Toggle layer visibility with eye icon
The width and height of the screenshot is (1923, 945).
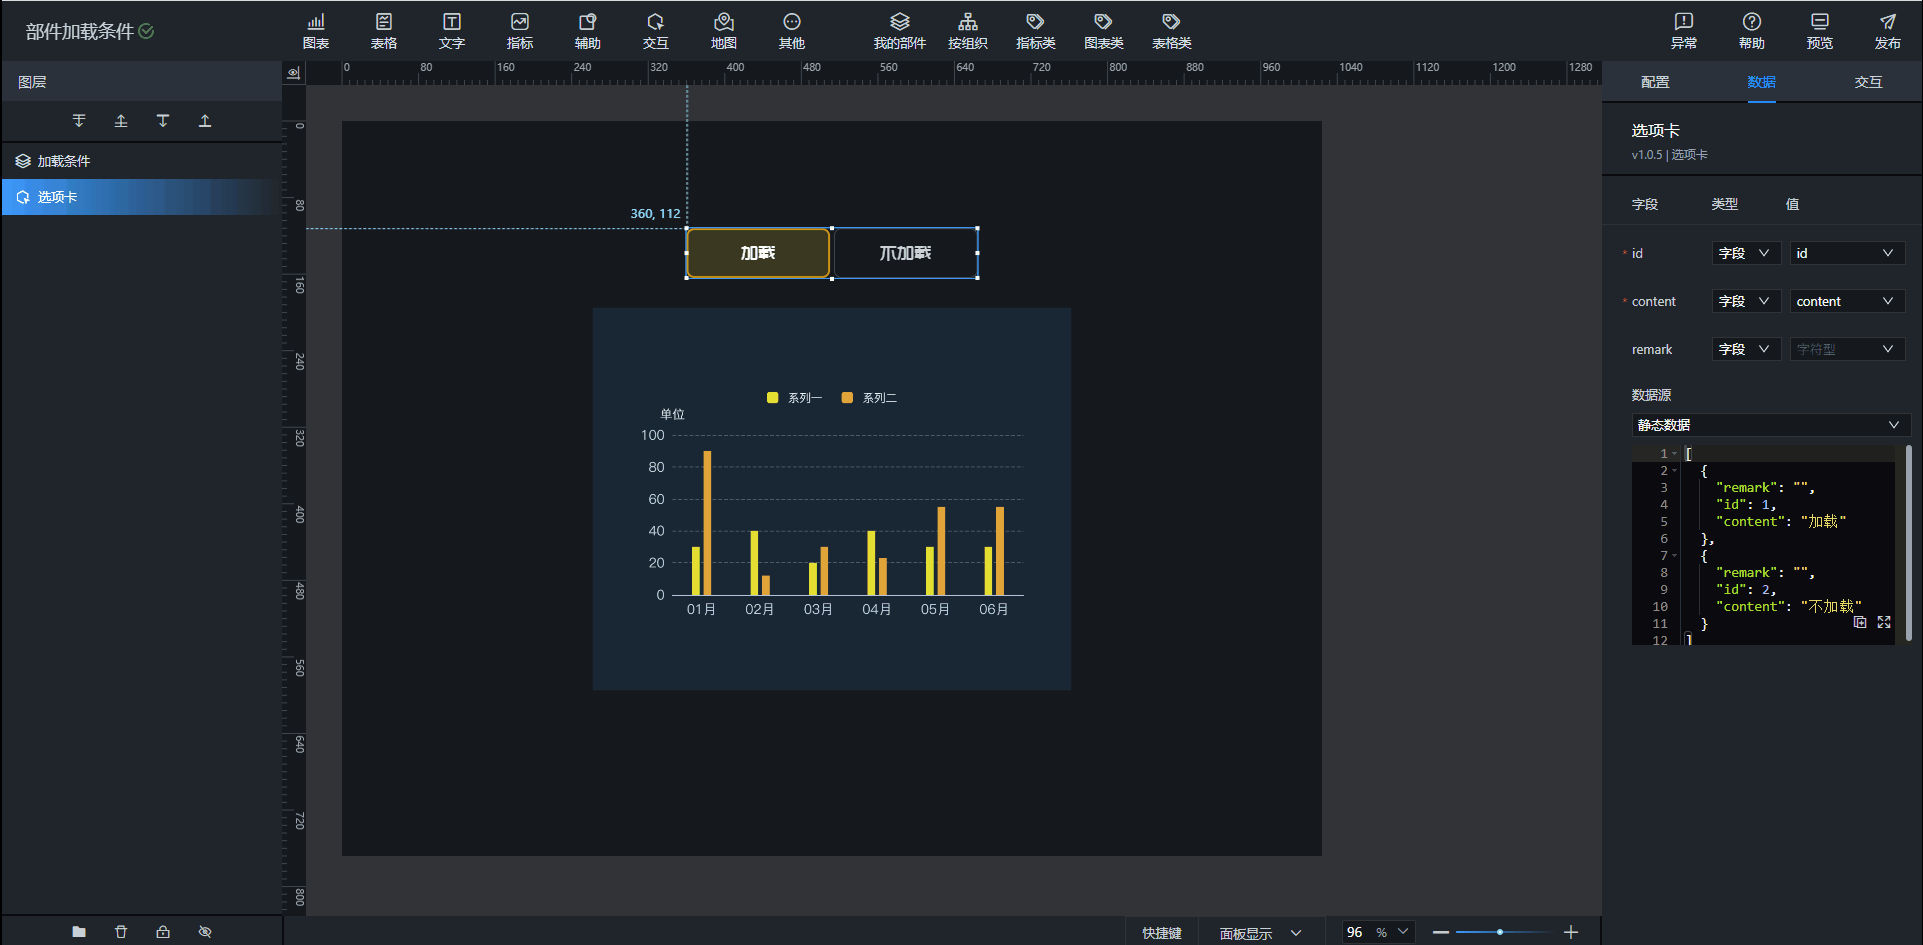[x=205, y=932]
